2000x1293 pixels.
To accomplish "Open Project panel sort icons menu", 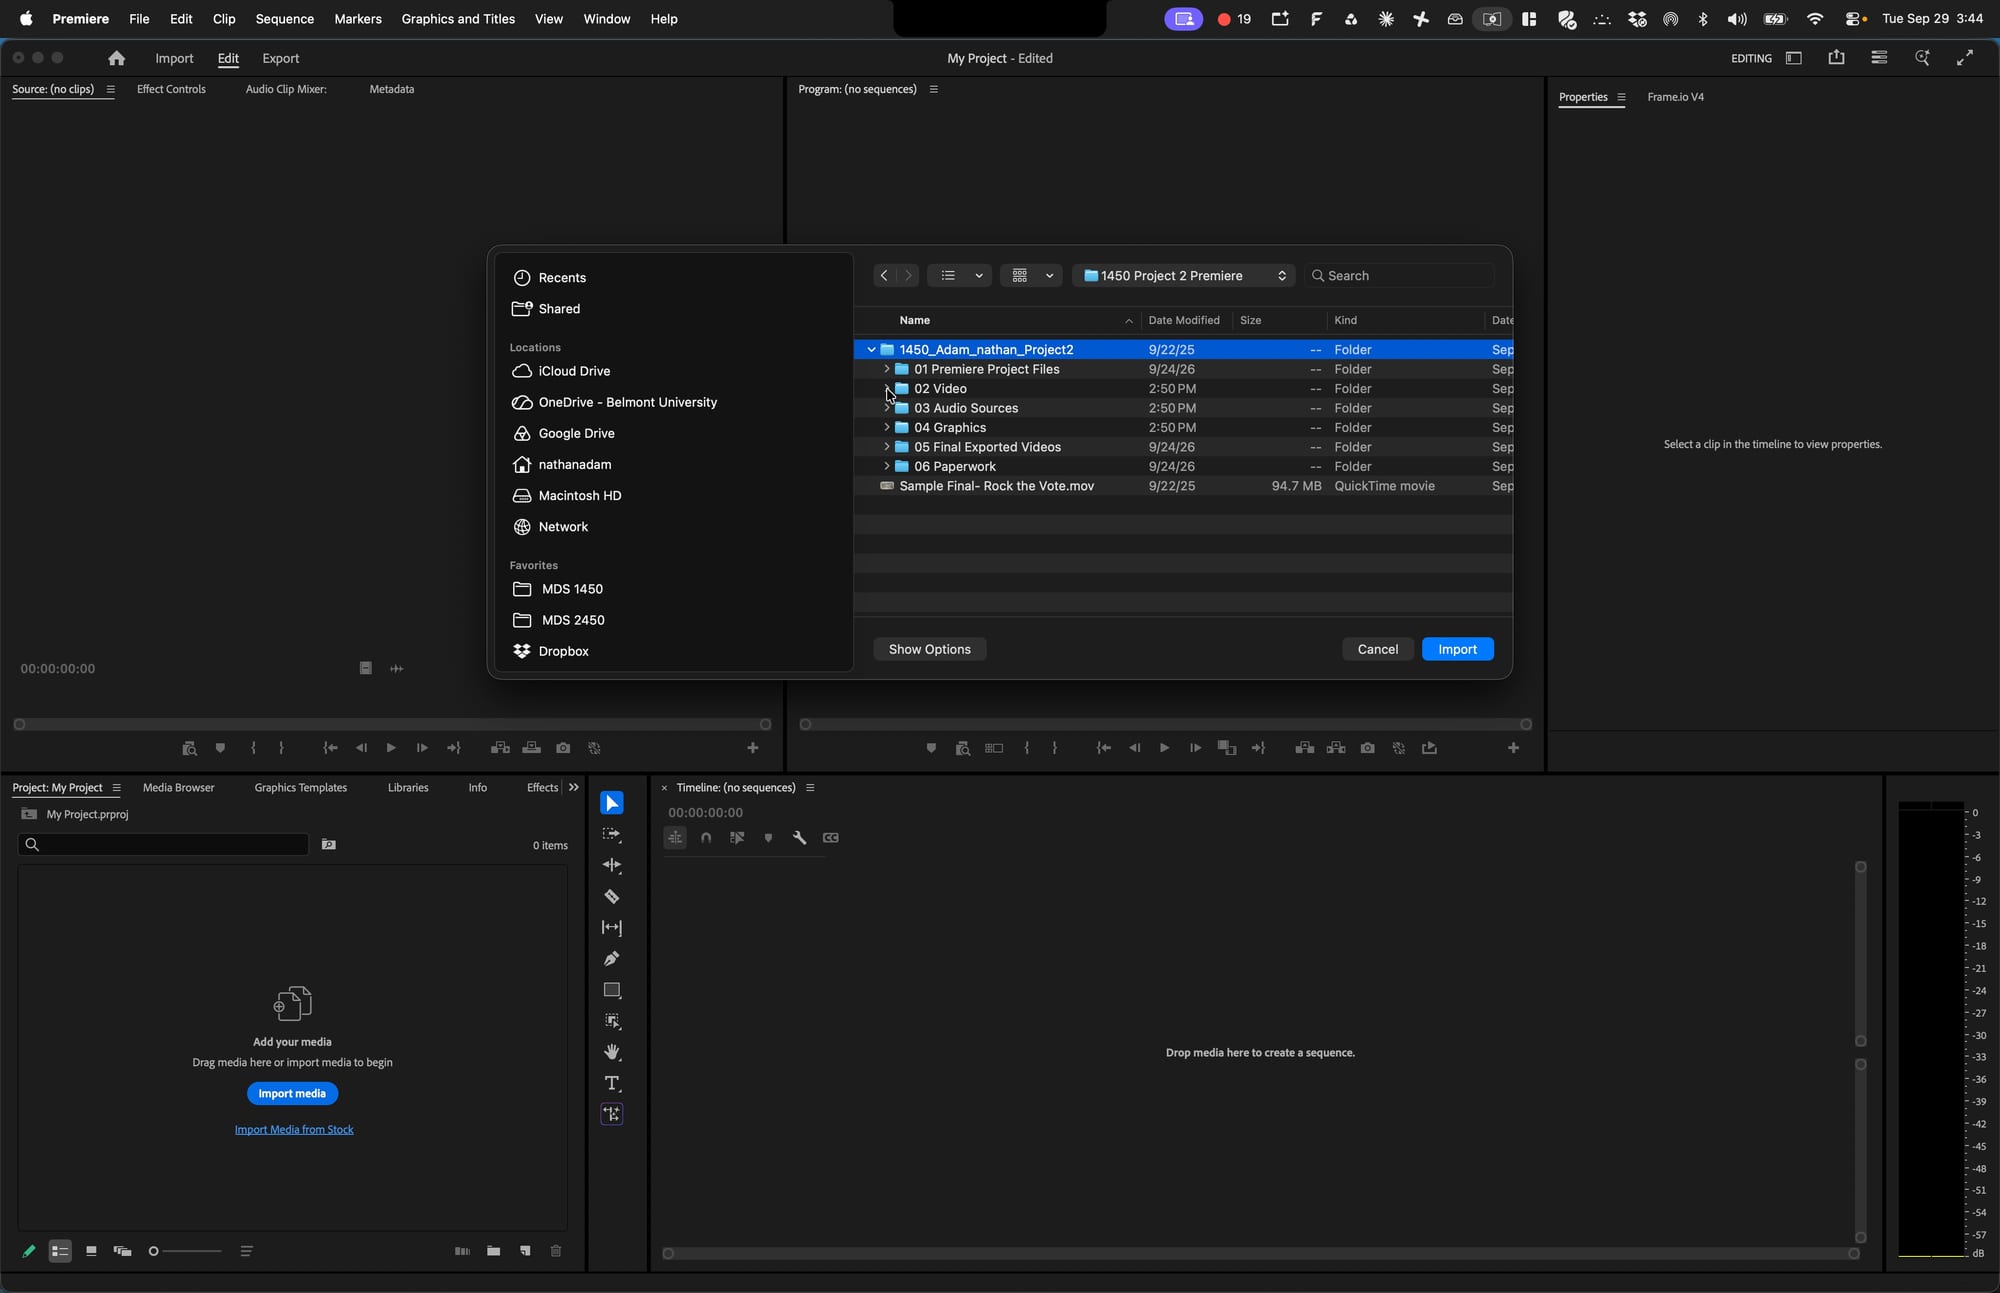I will [x=246, y=1251].
